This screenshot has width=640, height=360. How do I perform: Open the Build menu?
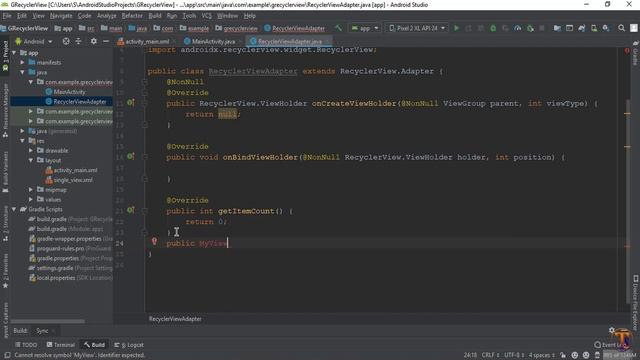155,16
